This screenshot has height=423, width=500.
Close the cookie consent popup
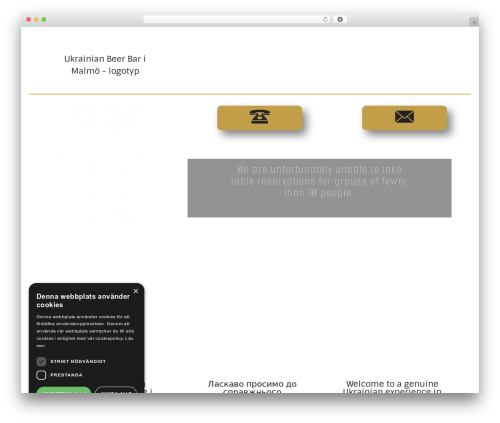(x=136, y=291)
